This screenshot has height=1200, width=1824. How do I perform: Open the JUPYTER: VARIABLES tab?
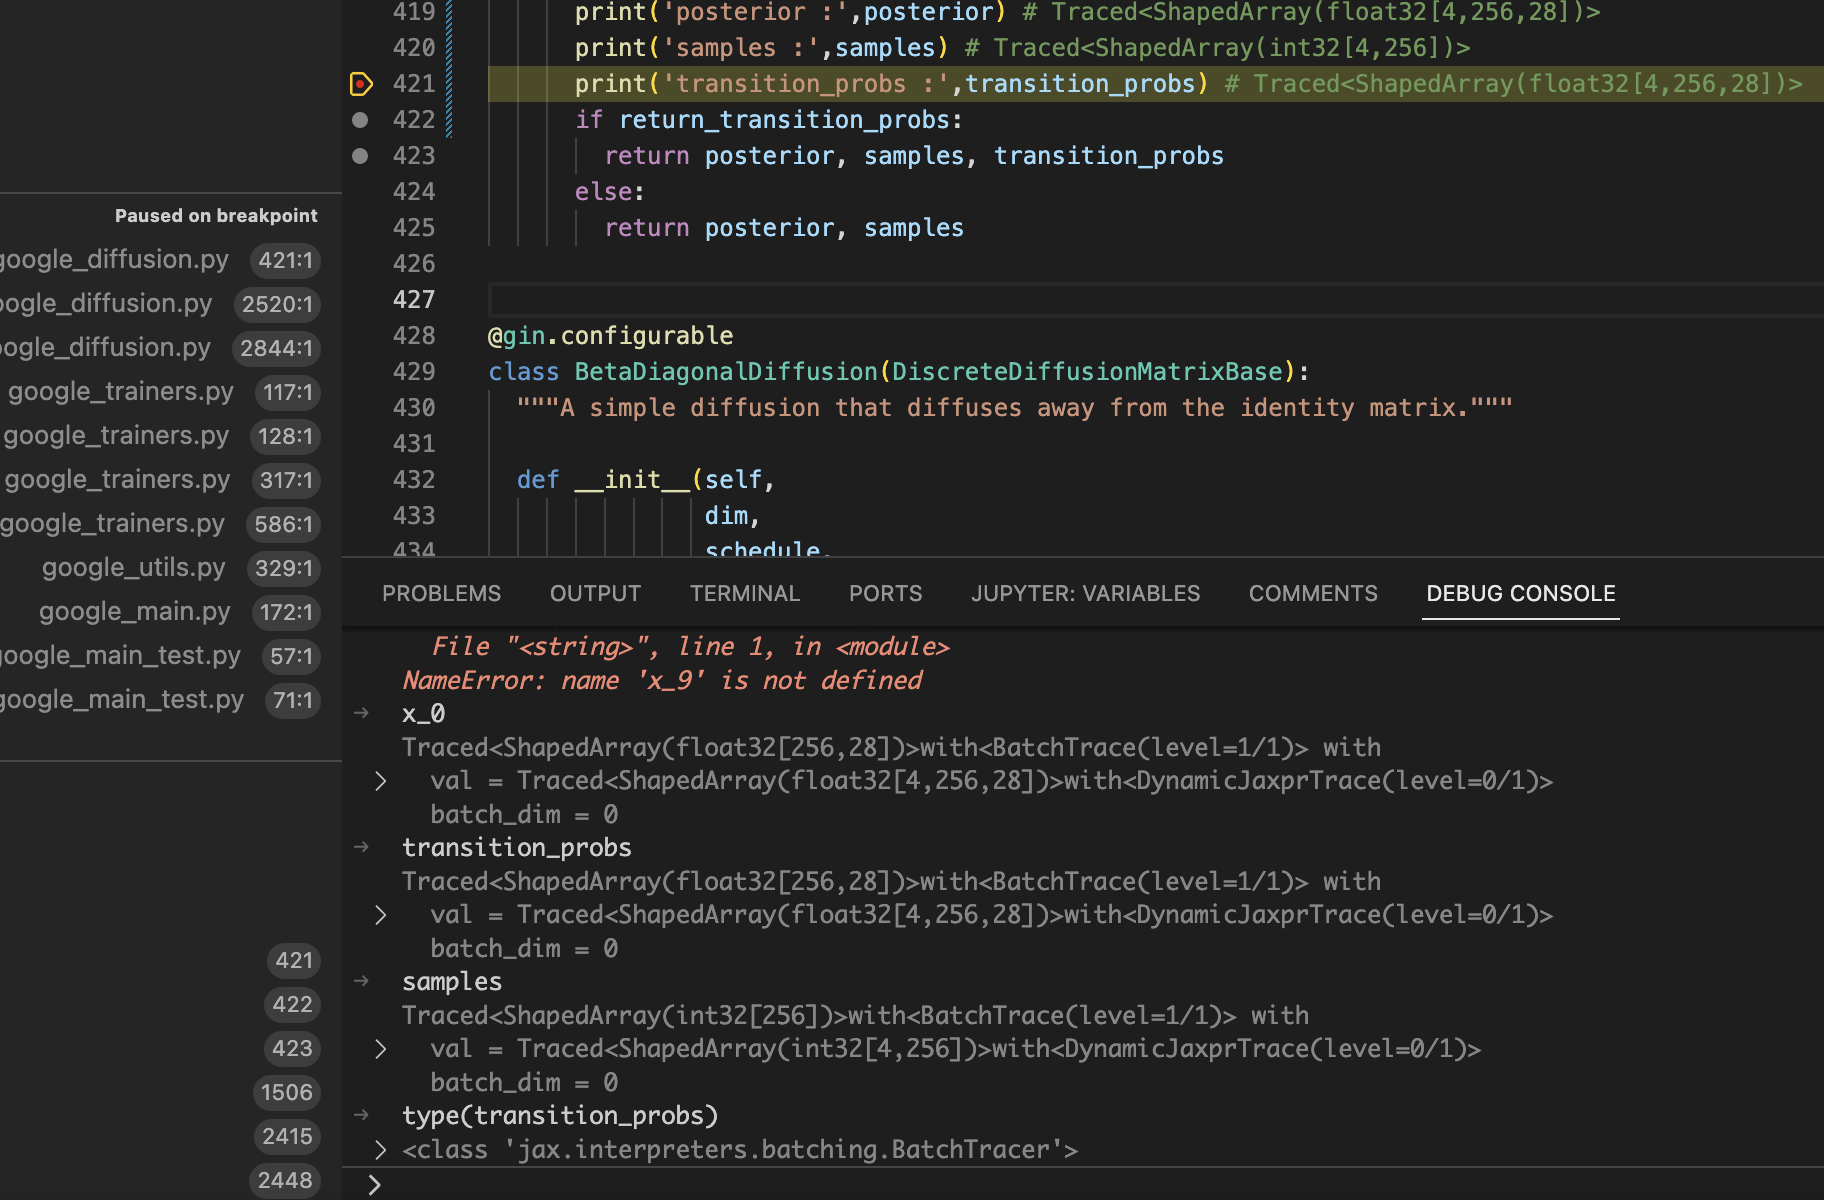tap(1085, 593)
